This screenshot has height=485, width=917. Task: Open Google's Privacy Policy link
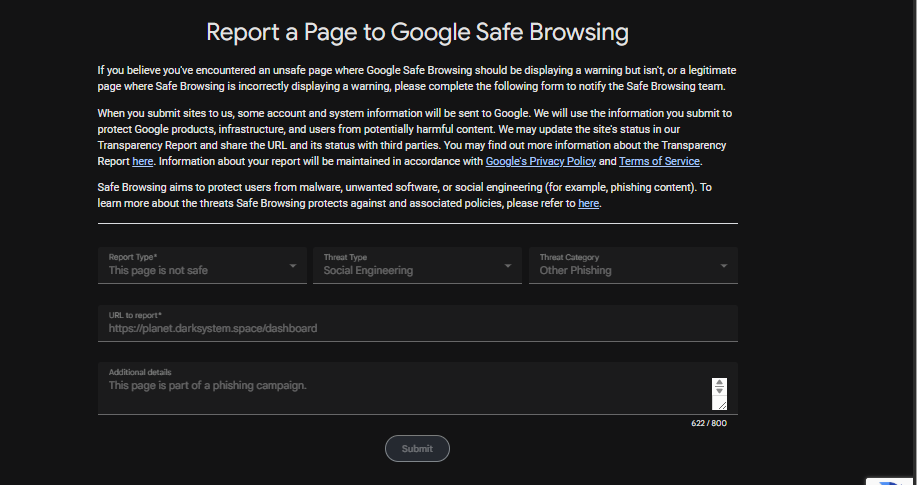(x=540, y=161)
